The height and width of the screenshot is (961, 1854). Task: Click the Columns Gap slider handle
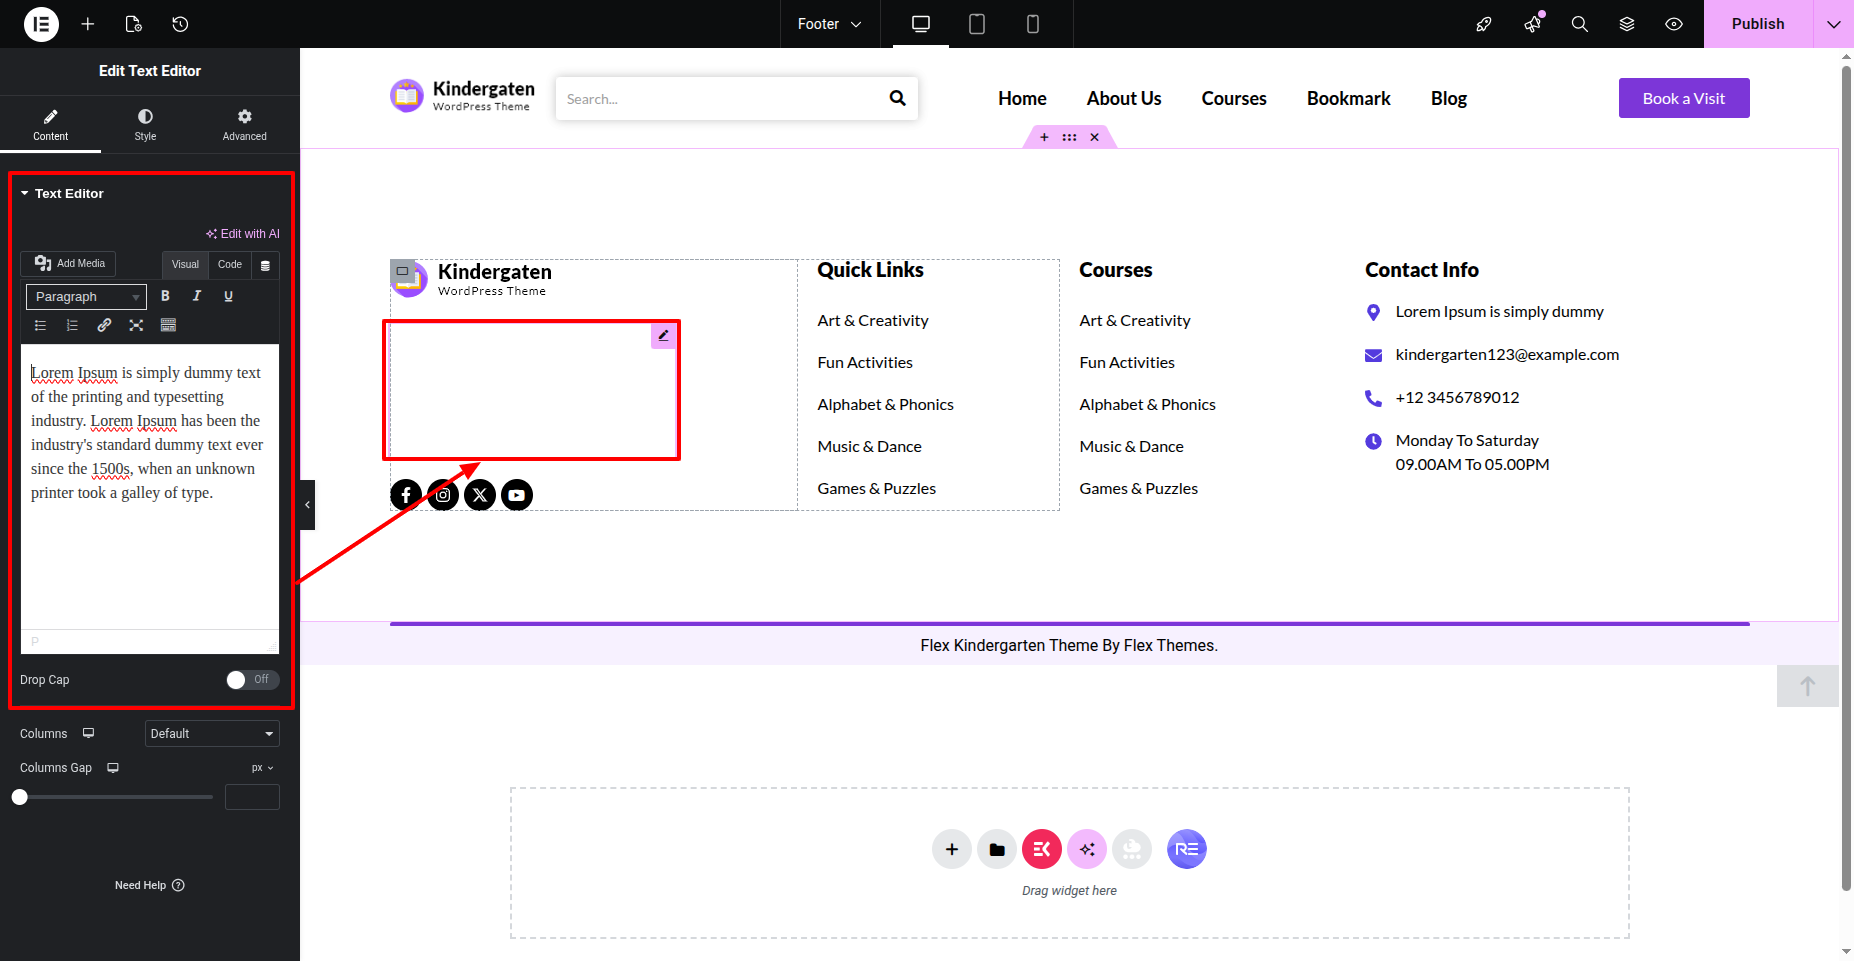[x=20, y=797]
